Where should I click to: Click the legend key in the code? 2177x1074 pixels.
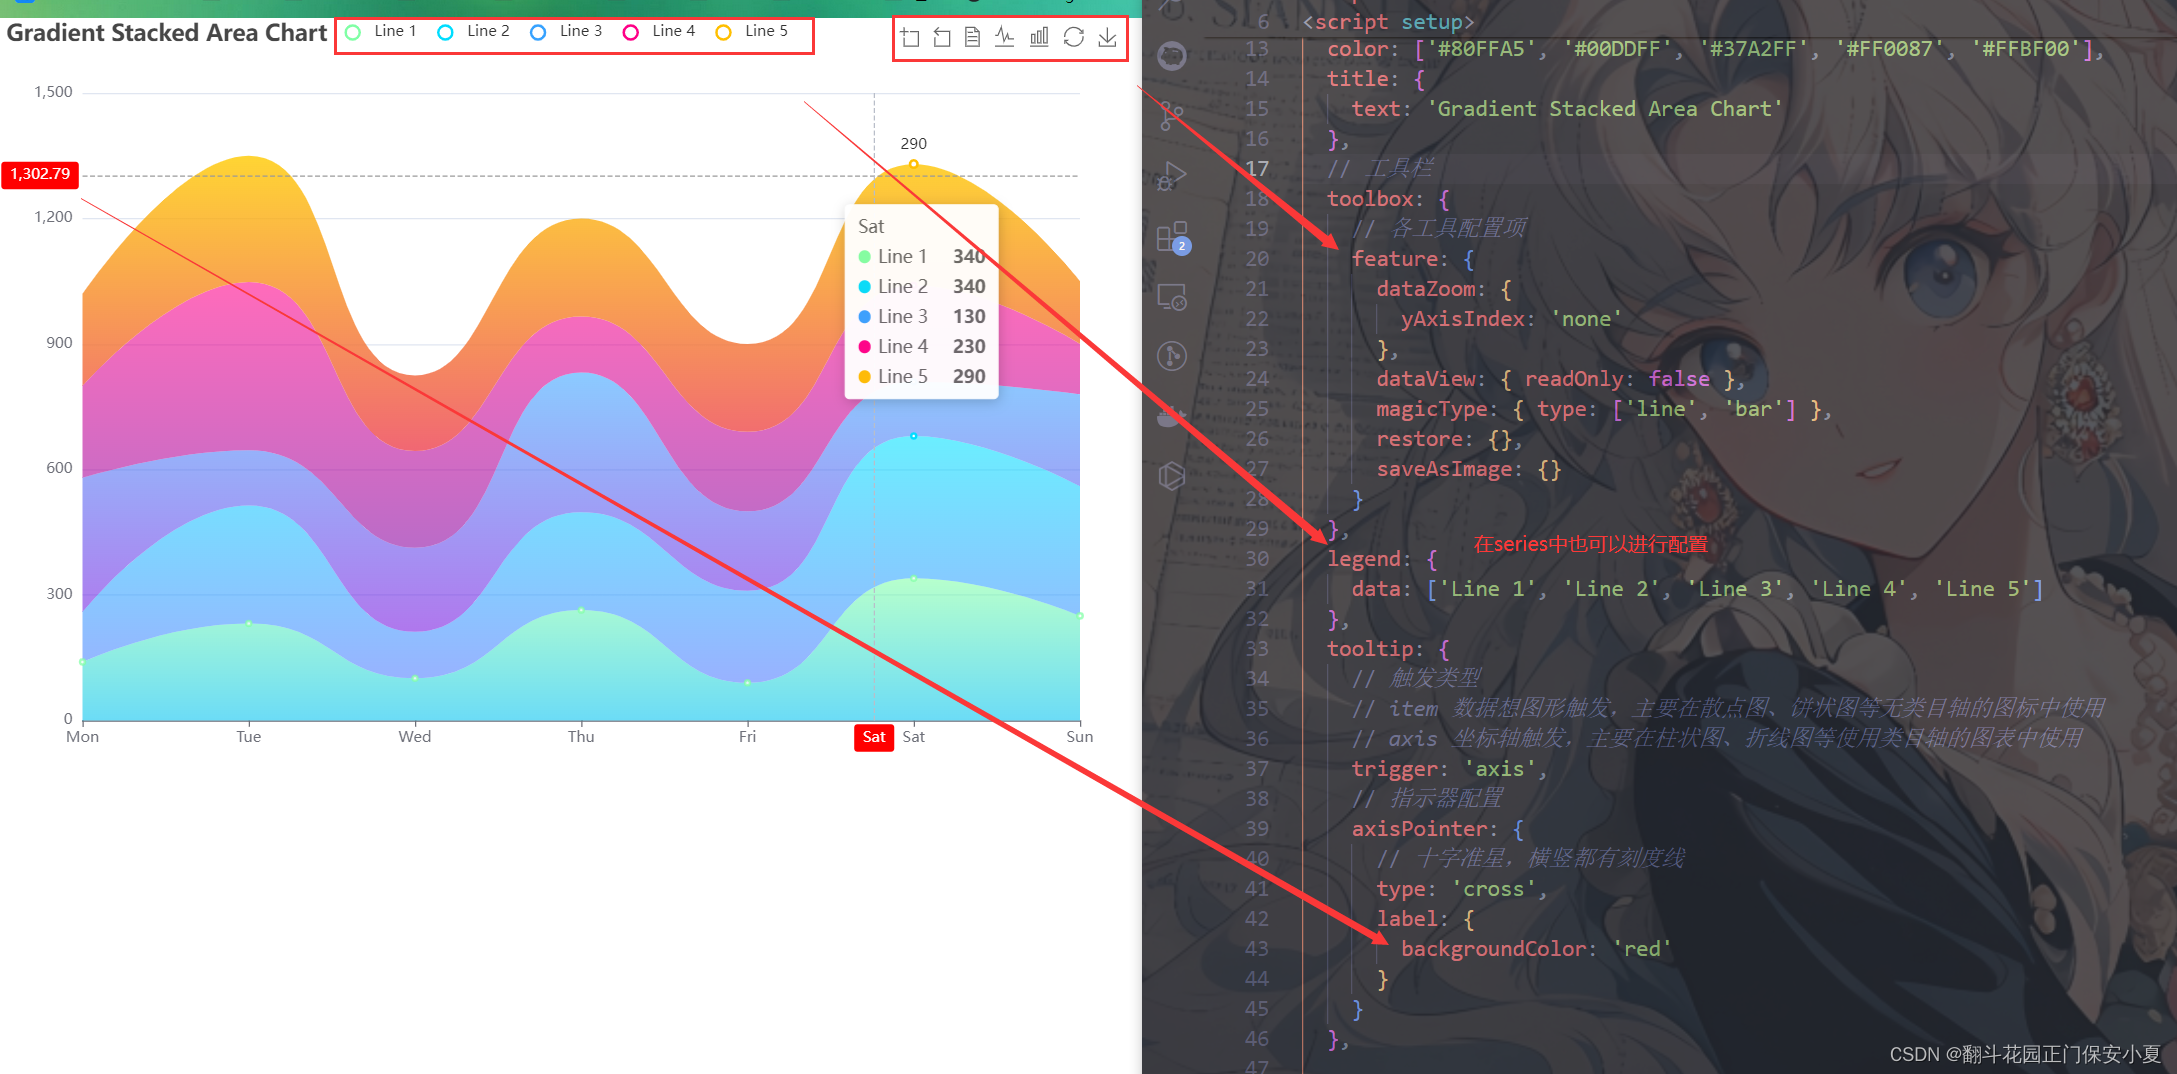click(1364, 559)
